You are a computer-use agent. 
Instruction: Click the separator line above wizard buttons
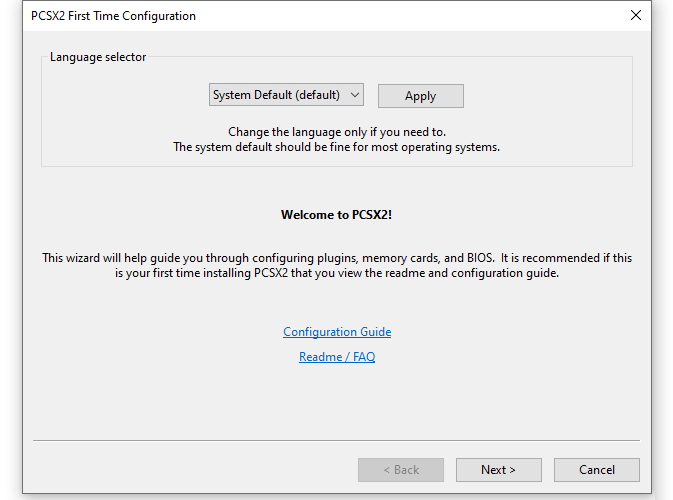336,440
